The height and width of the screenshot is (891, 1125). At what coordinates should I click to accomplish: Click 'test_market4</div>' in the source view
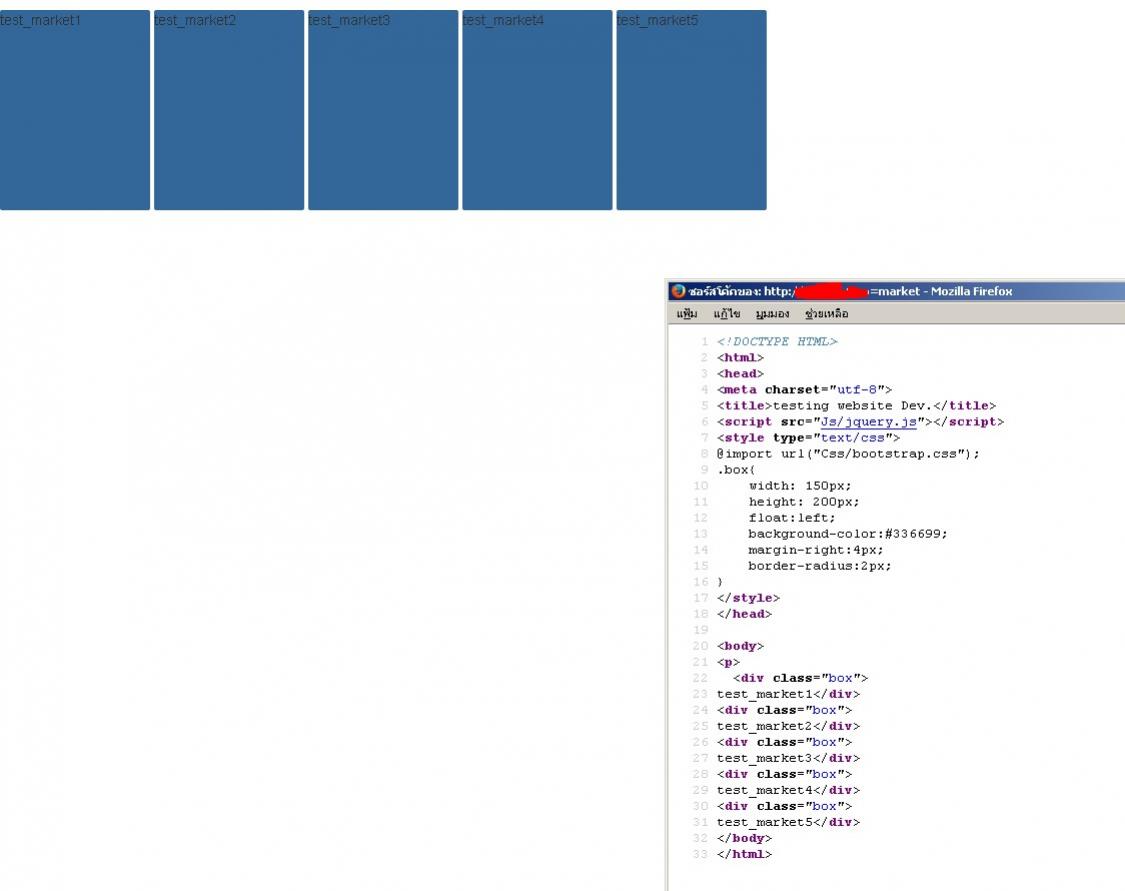click(x=789, y=790)
